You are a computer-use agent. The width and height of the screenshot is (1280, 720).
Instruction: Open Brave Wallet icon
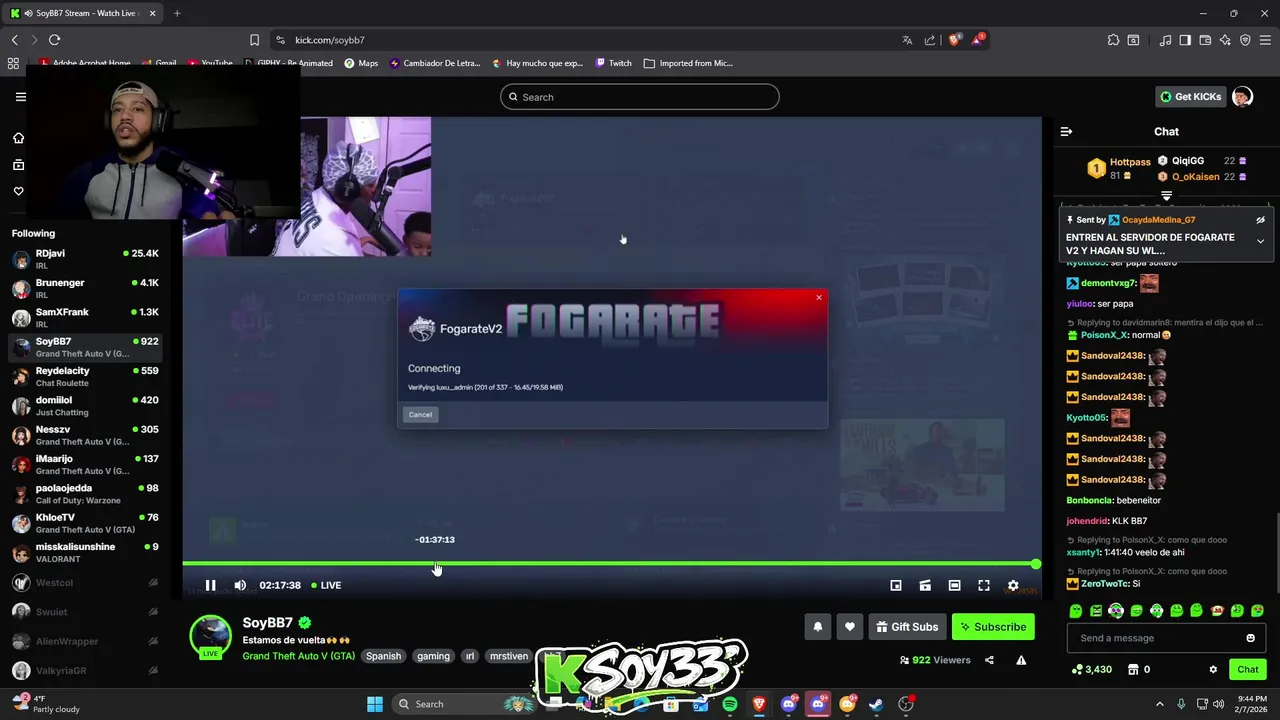(1205, 40)
